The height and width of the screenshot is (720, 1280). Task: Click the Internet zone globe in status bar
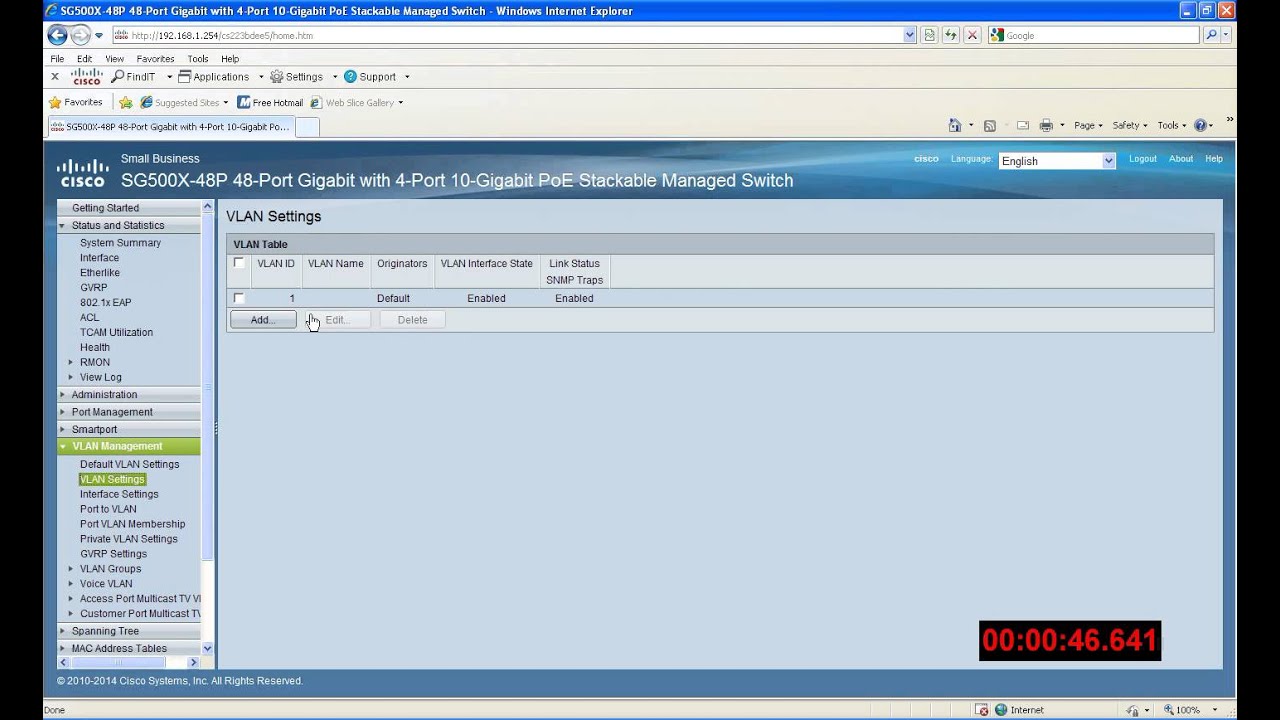coord(1002,710)
